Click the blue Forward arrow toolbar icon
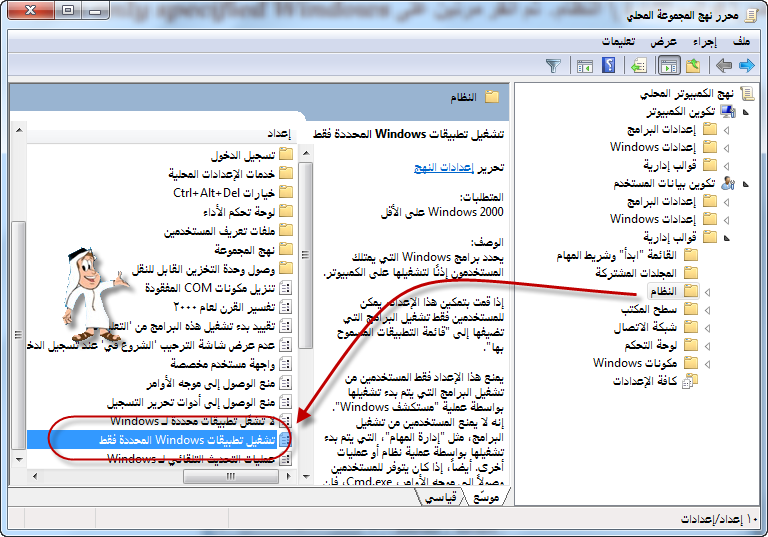Image resolution: width=768 pixels, height=537 pixels. (747, 65)
